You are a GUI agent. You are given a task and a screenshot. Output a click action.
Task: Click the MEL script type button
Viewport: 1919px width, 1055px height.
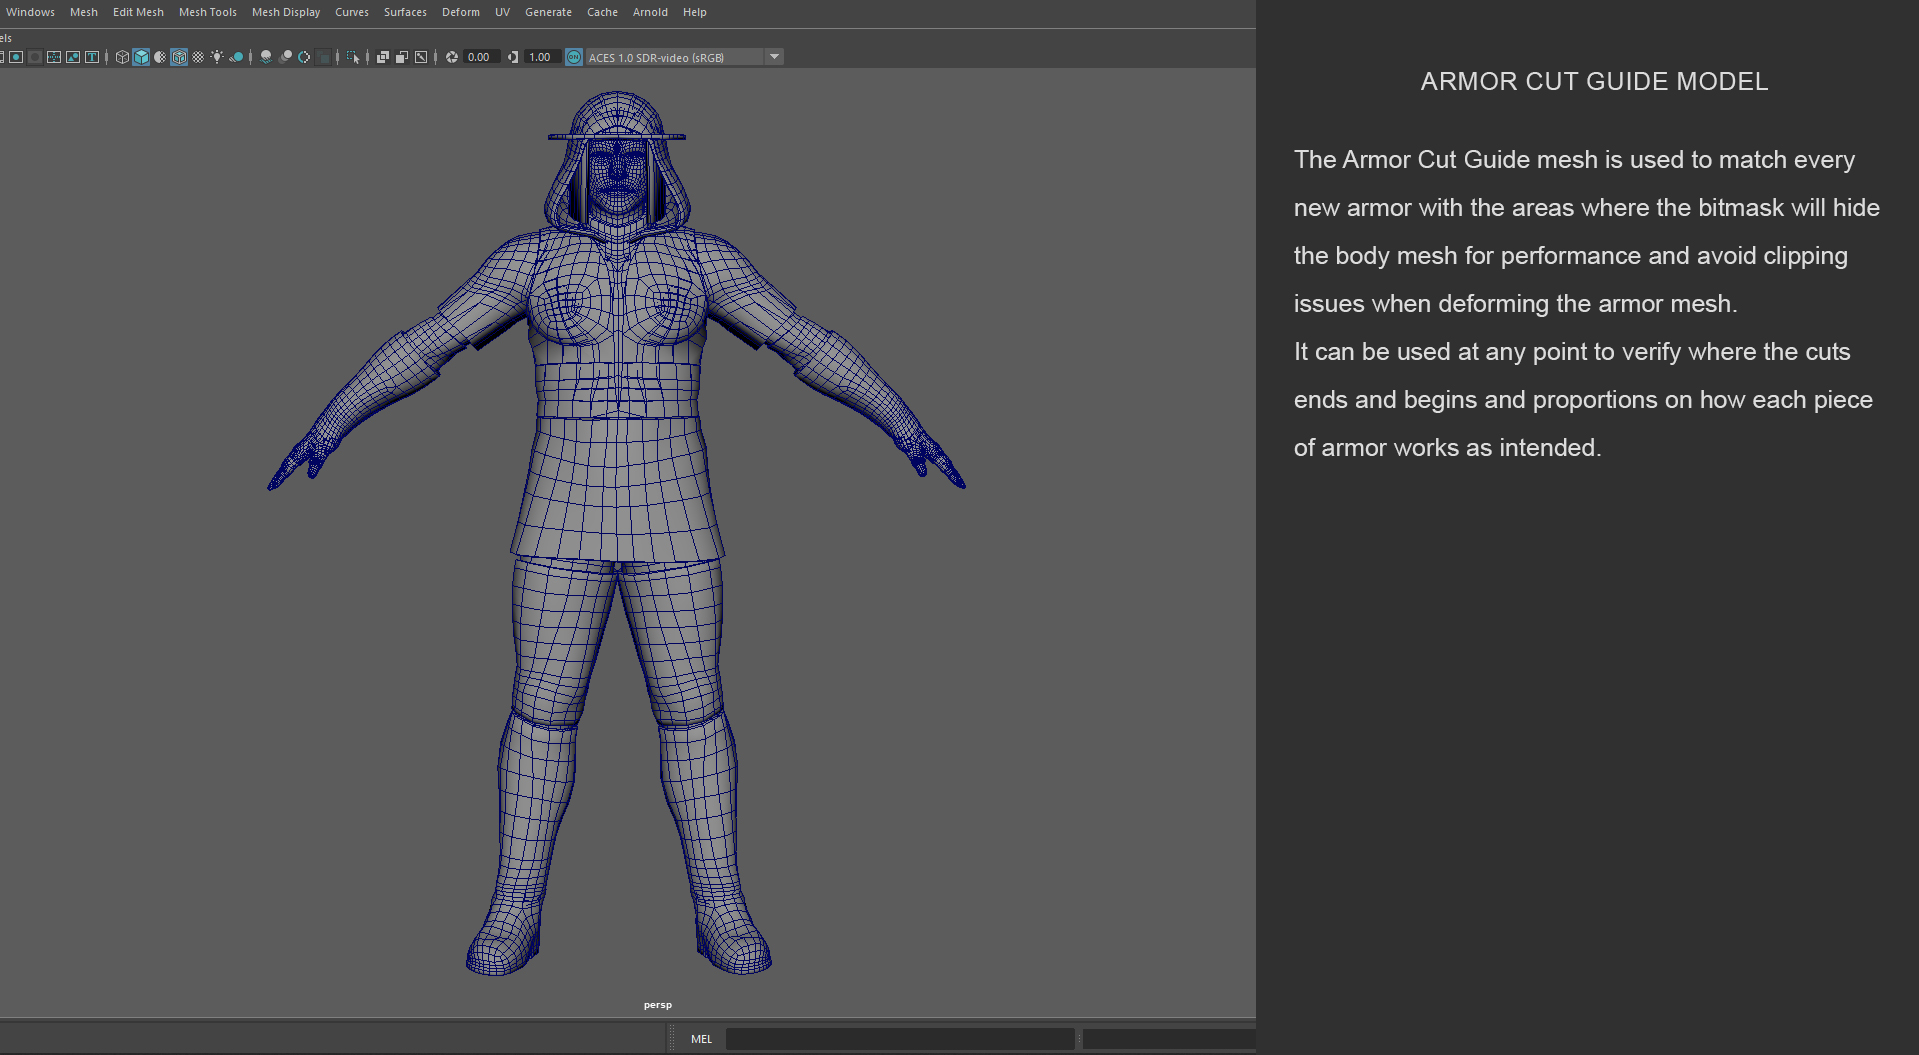[x=702, y=1039]
